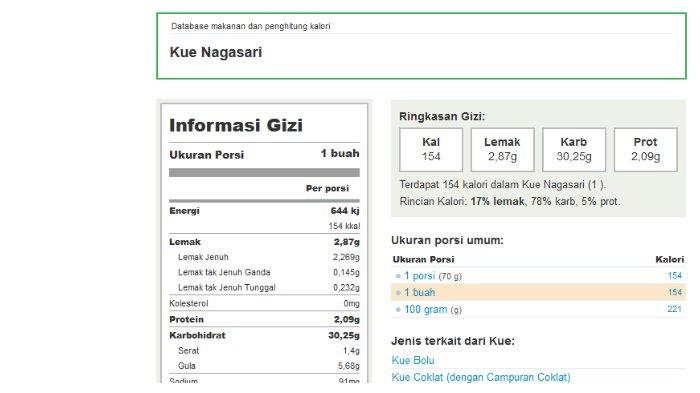Viewport: 700px width, 393px height.
Task: Click the '5,68g' sugar value
Action: (x=349, y=366)
